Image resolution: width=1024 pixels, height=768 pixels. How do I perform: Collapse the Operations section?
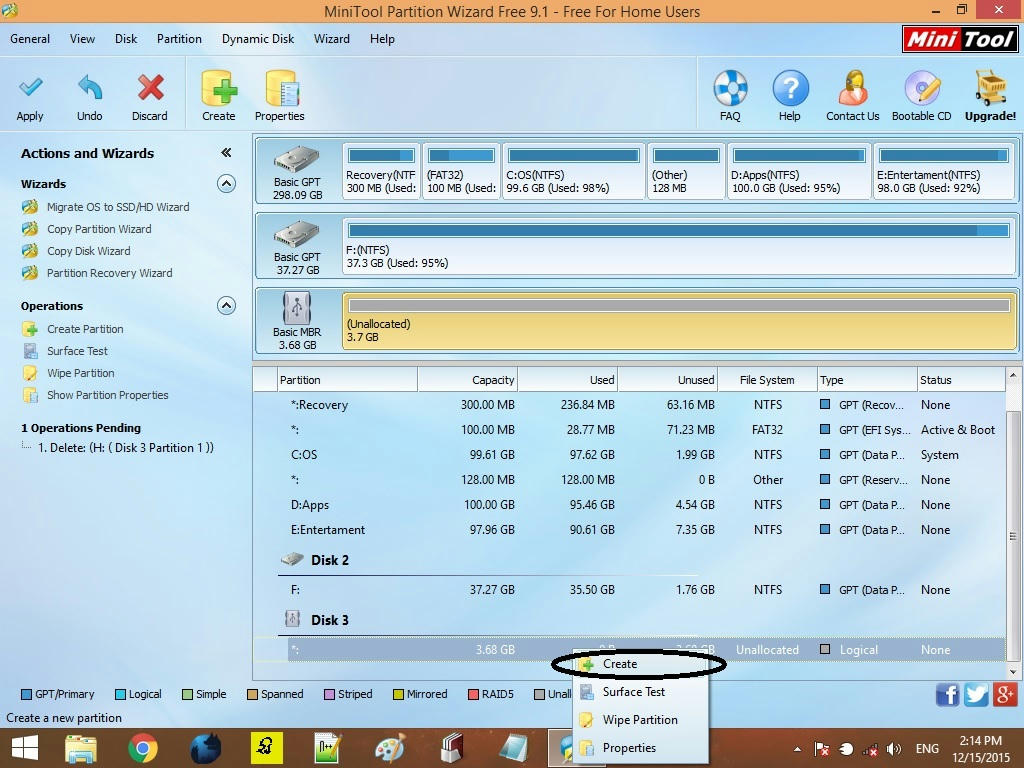click(226, 306)
